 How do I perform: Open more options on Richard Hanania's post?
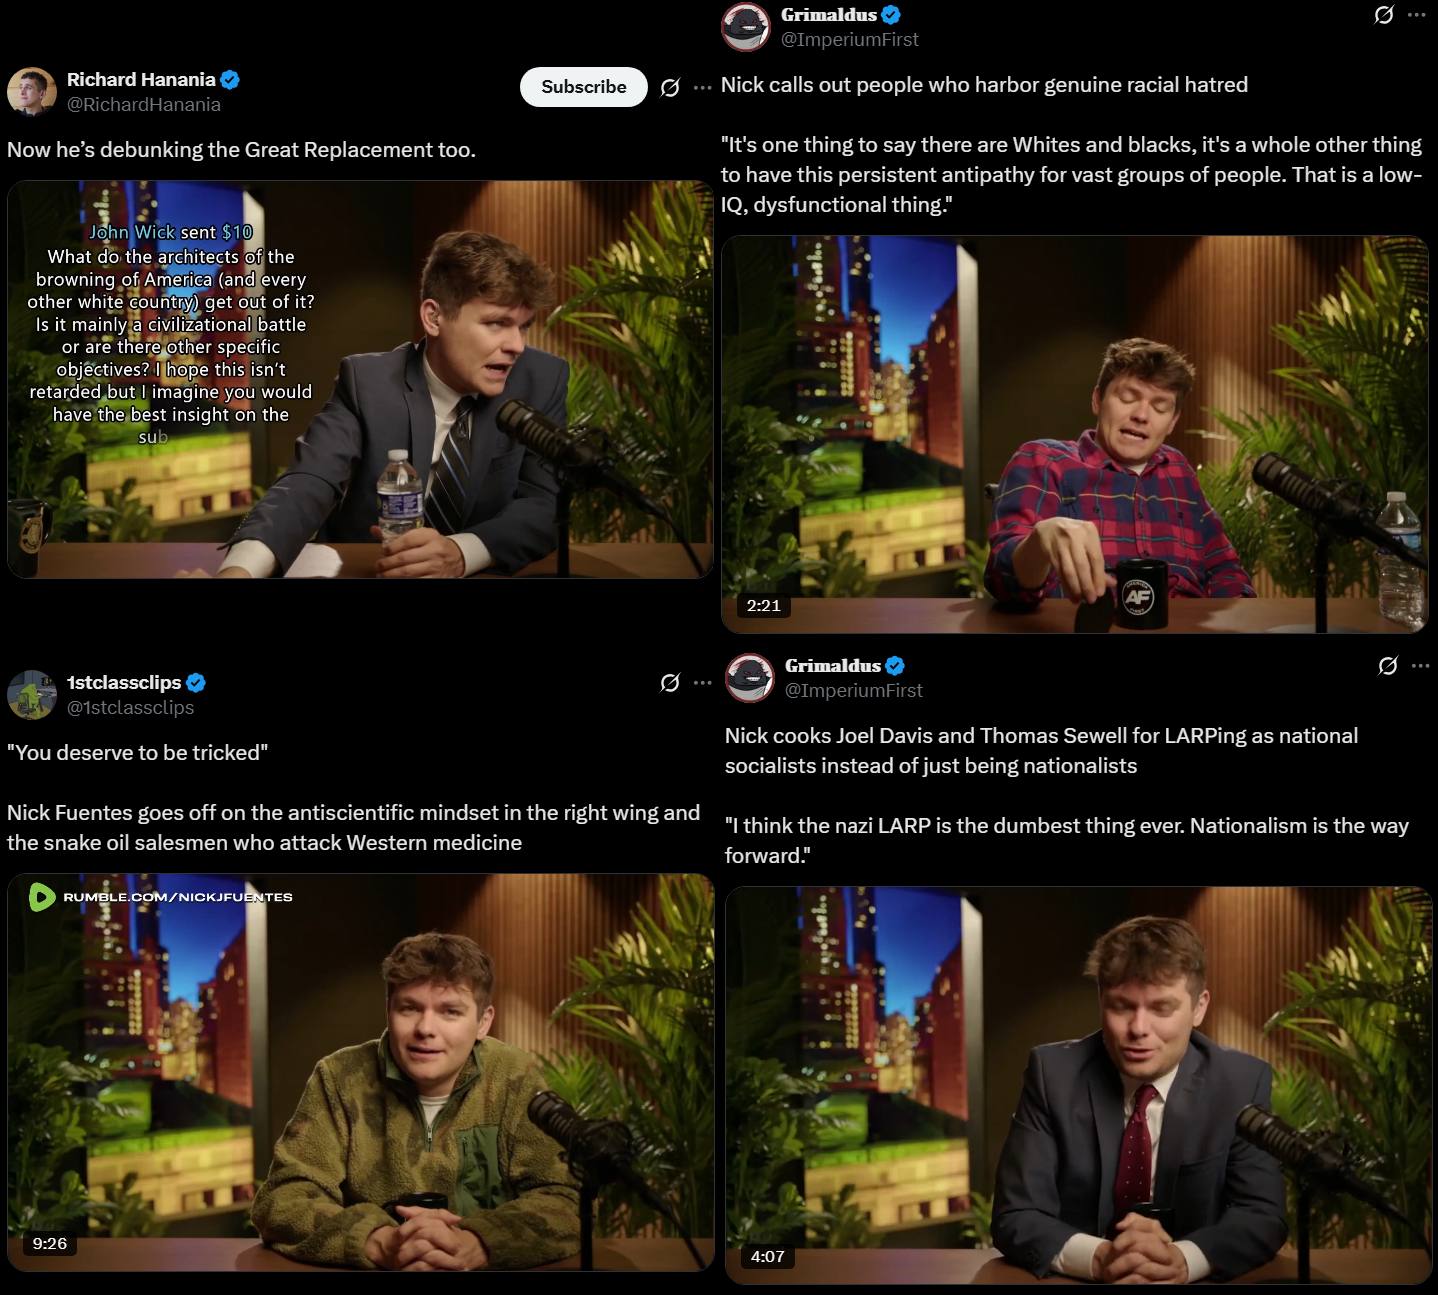(x=703, y=88)
